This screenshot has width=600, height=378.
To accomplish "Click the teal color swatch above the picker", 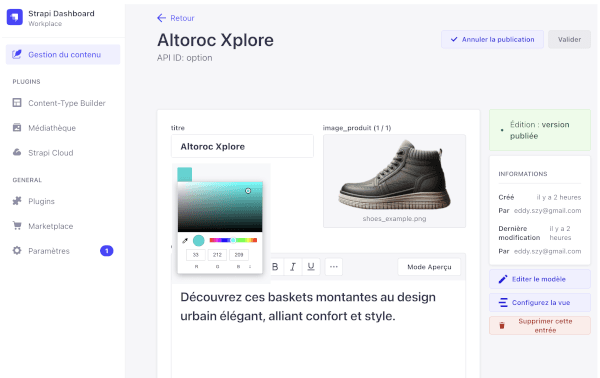I will click(185, 174).
